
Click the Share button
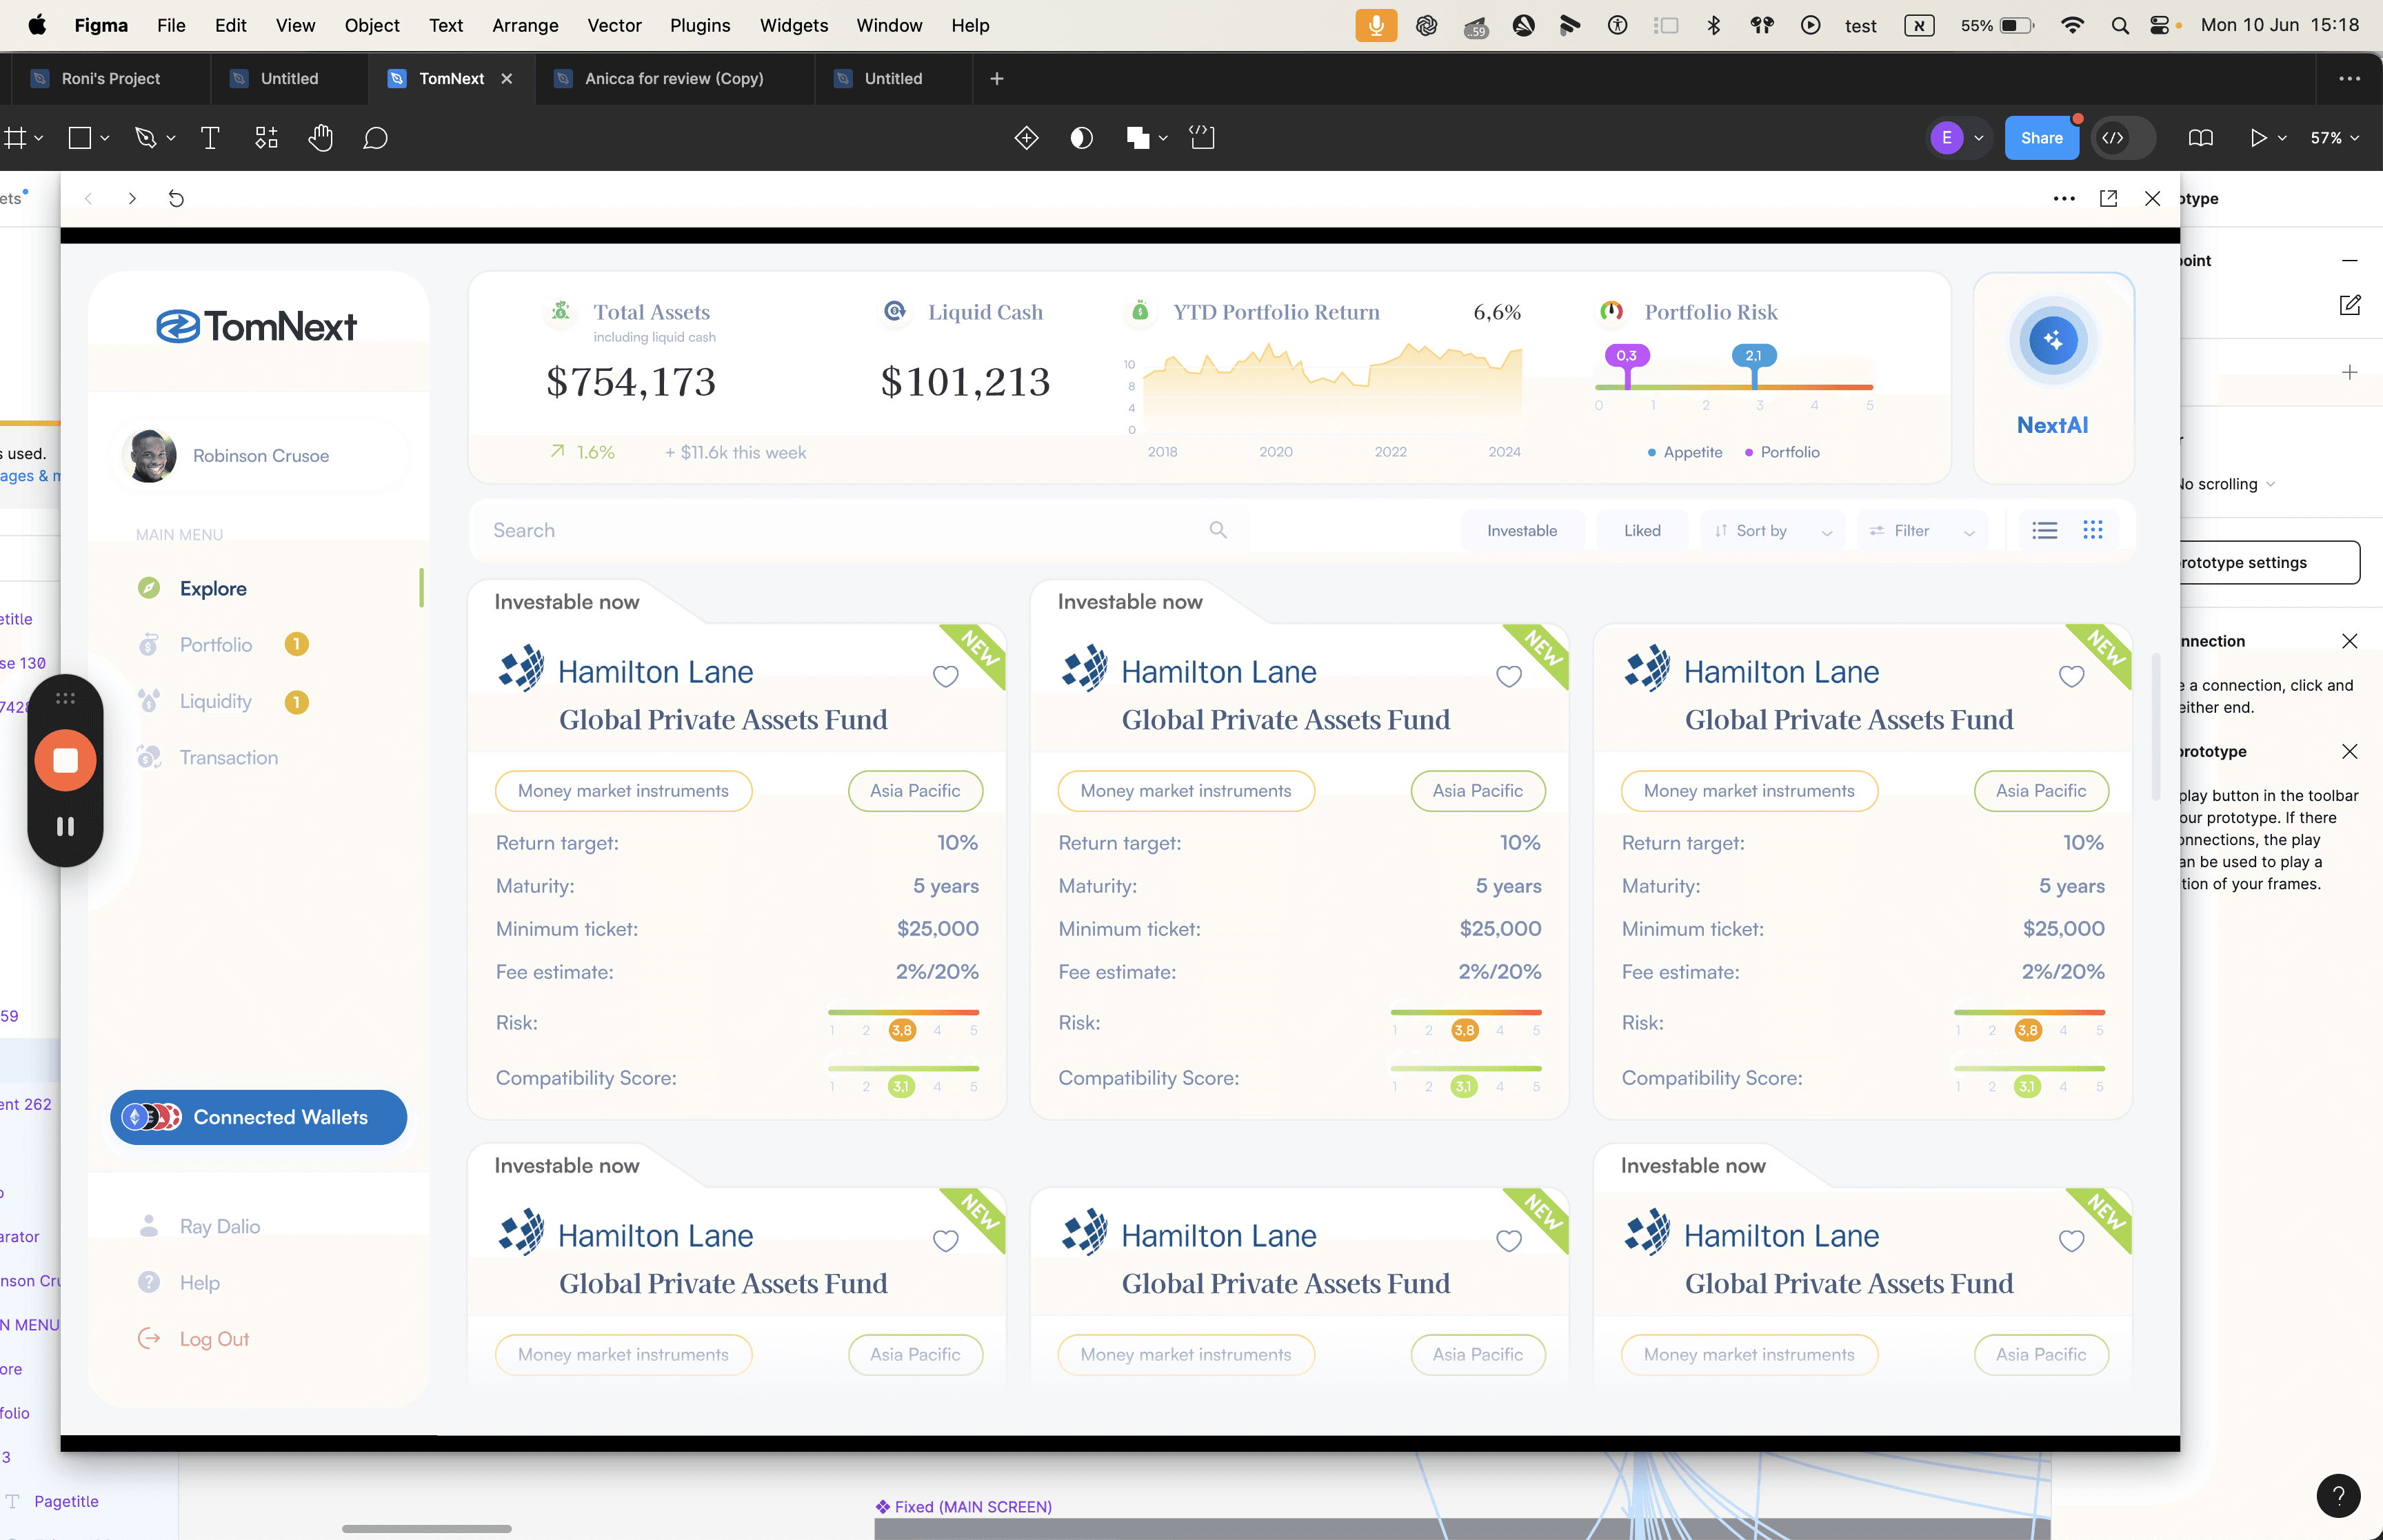[2041, 138]
